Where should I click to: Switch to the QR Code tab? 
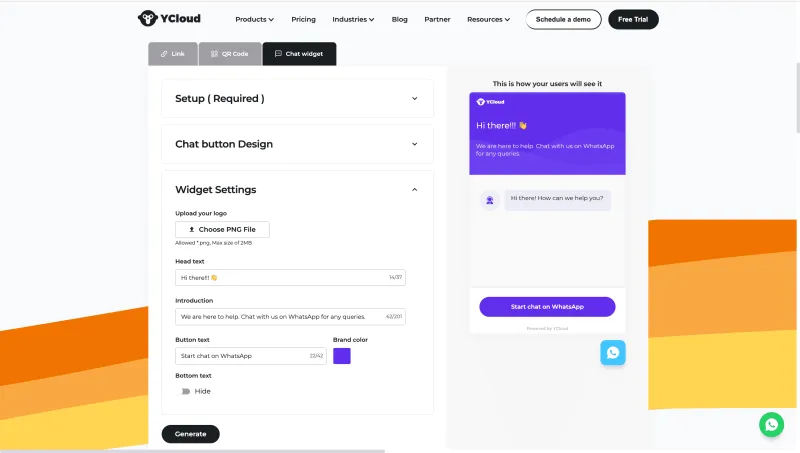pos(229,54)
